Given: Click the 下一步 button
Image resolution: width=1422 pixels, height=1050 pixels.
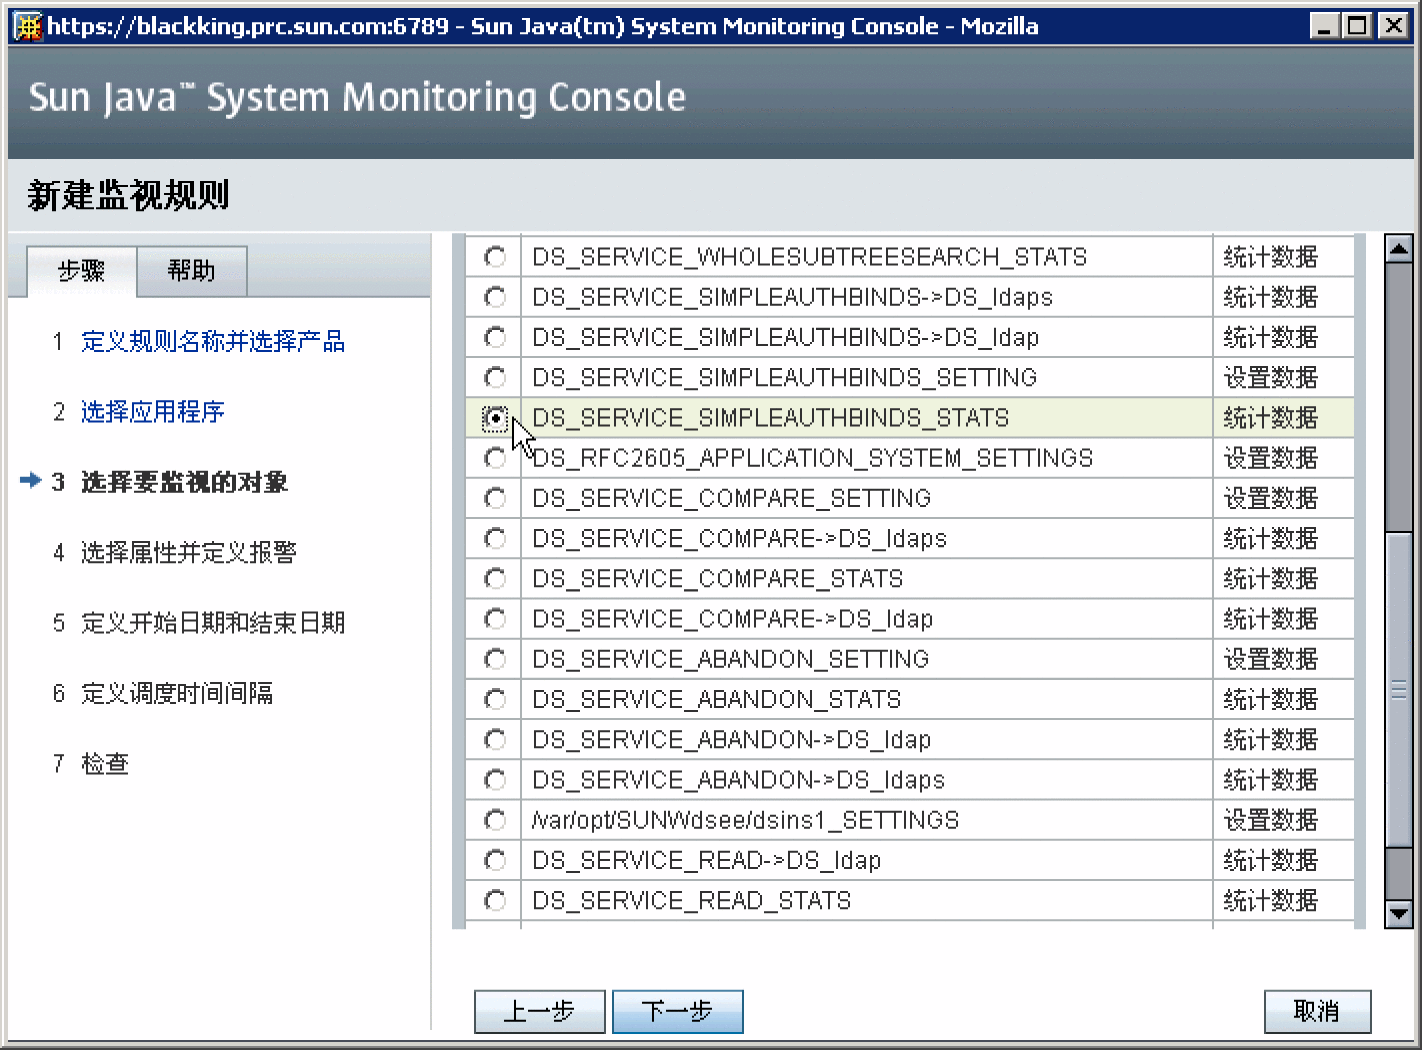Looking at the screenshot, I should click(678, 1012).
